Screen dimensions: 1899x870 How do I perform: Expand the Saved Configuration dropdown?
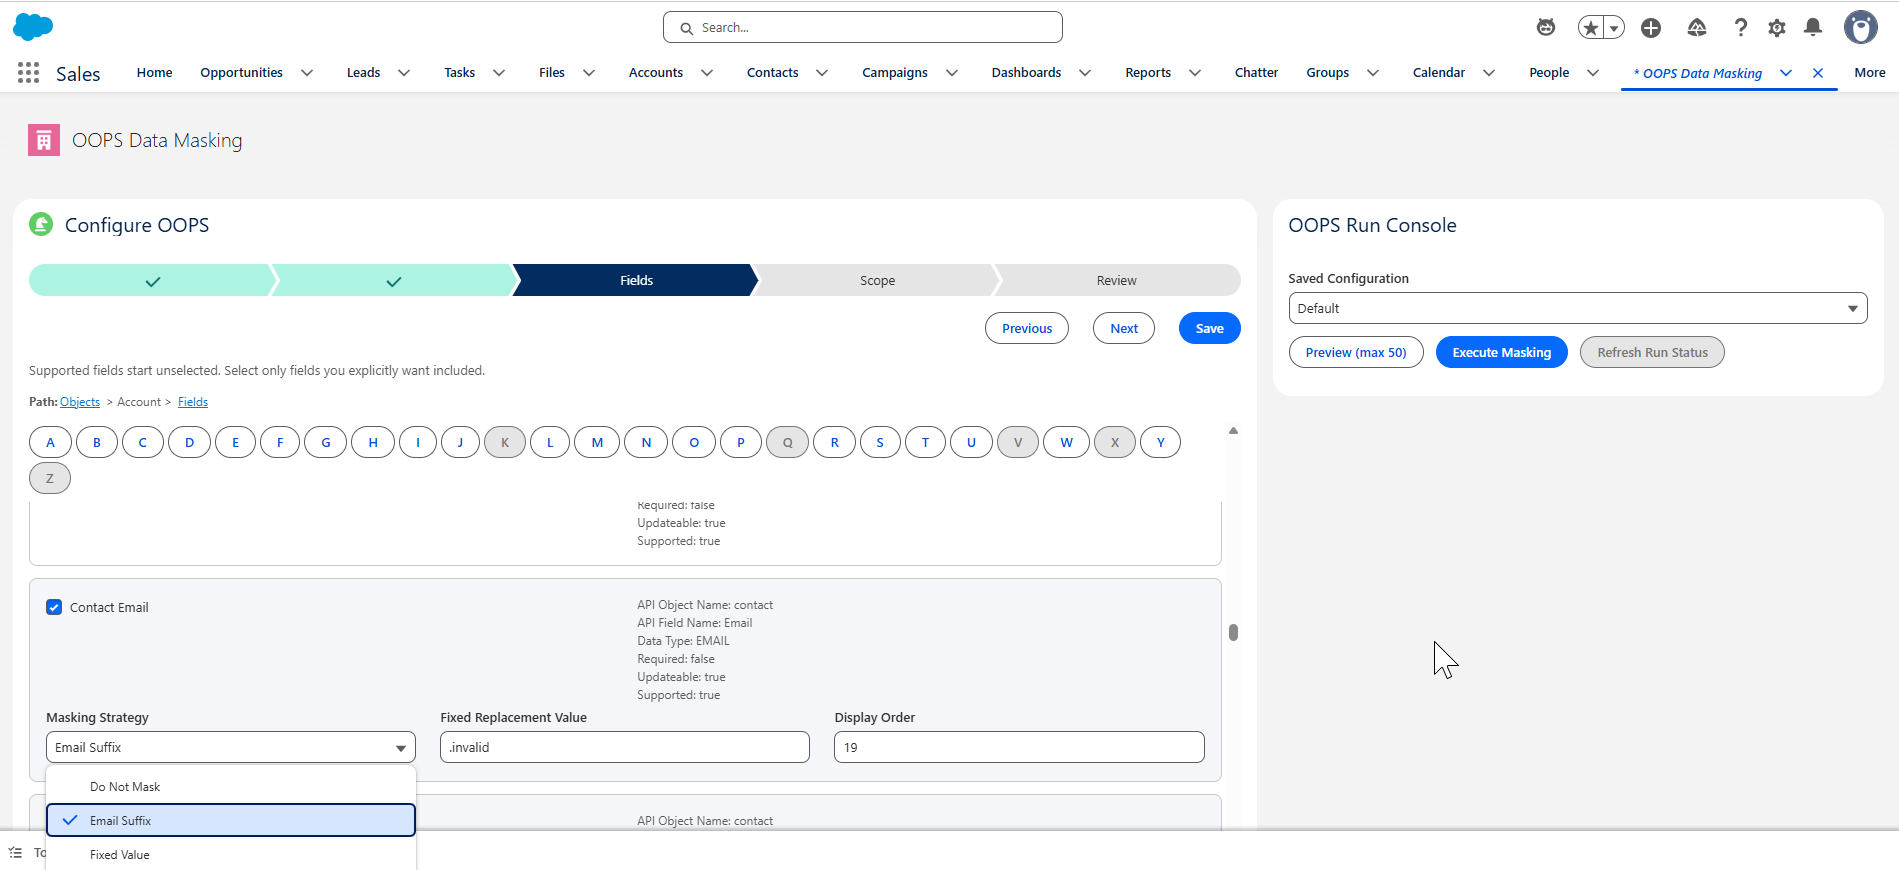1577,308
